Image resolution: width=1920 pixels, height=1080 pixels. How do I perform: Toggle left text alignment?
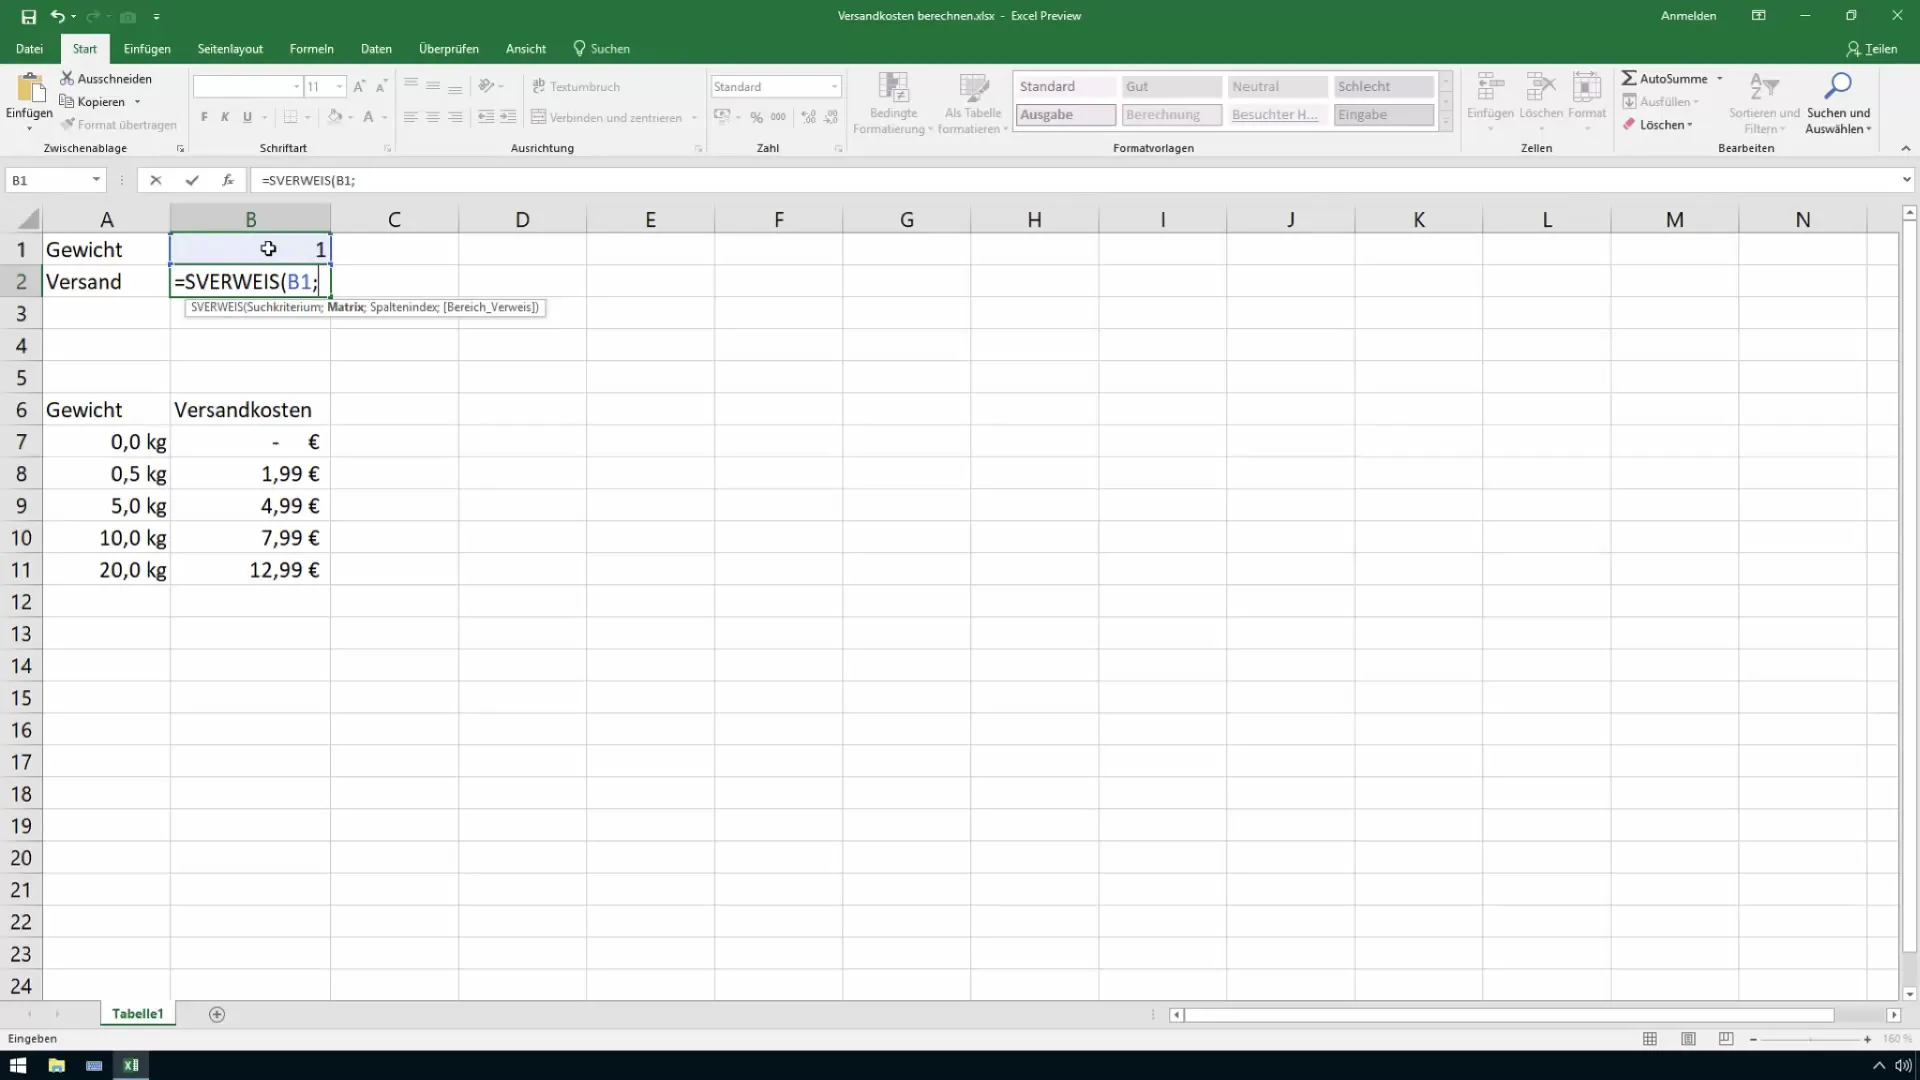tap(411, 117)
